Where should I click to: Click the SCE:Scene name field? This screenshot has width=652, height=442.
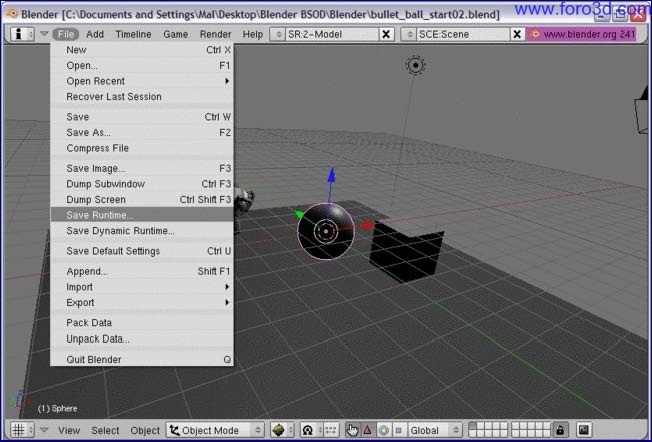click(463, 34)
